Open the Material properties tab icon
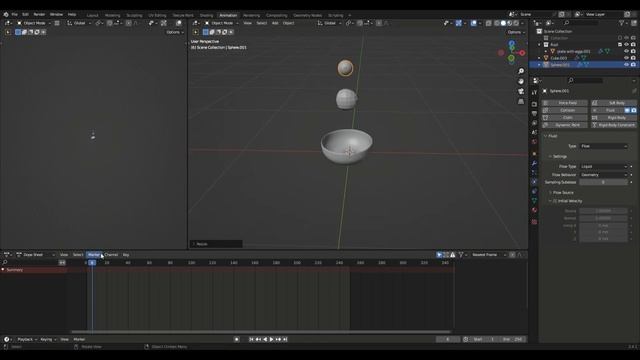This screenshot has height=360, width=640. point(534,210)
